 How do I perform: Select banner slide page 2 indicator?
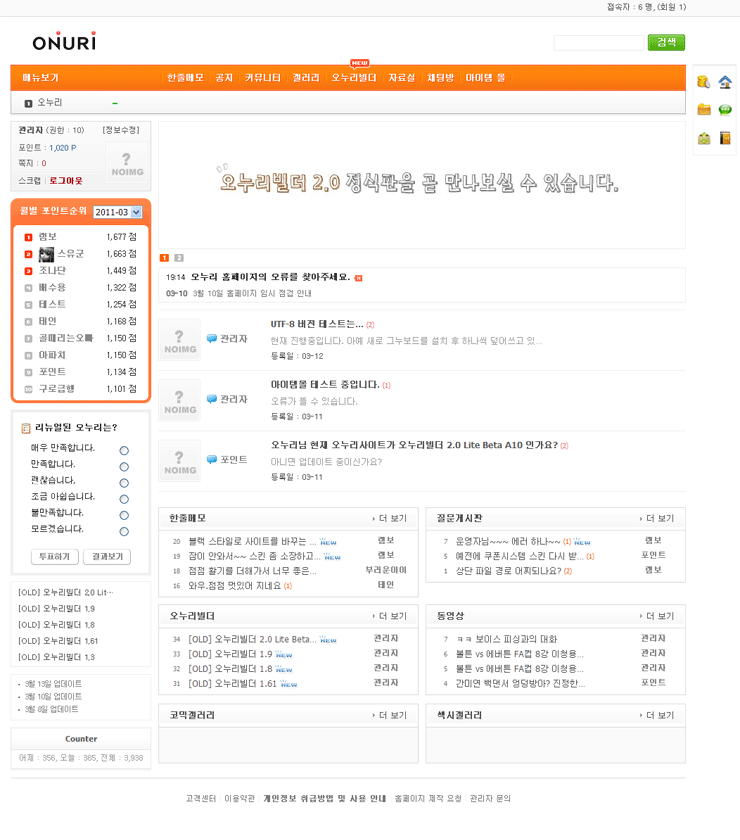click(179, 258)
